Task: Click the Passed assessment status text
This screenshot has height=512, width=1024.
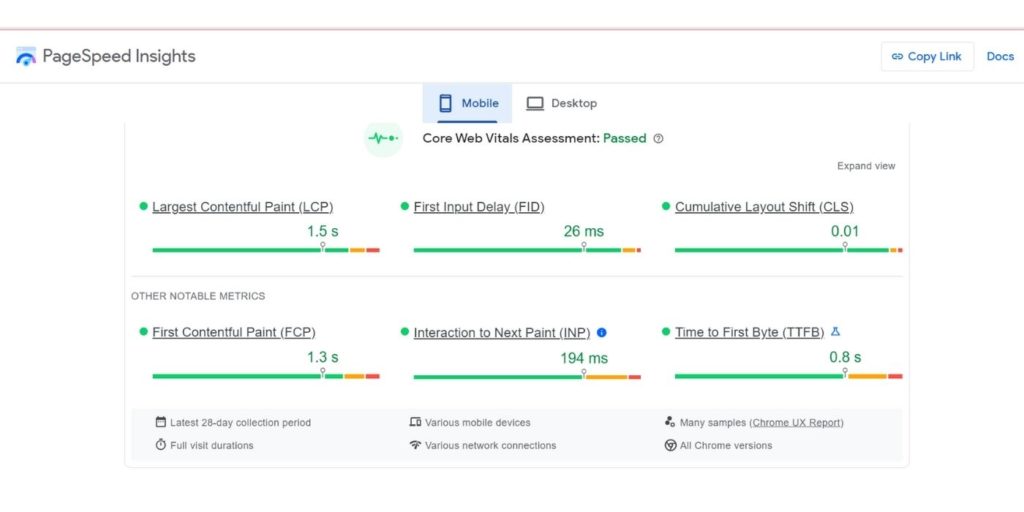Action: coord(624,138)
